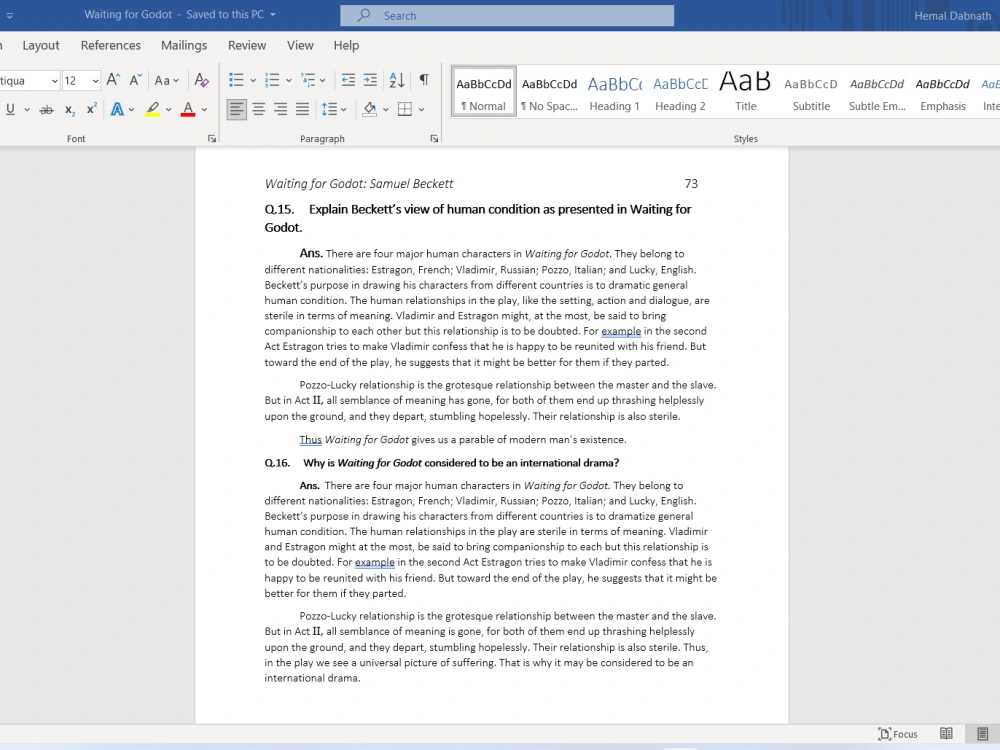The width and height of the screenshot is (1000, 750).
Task: Apply strikethrough formatting
Action: [47, 110]
